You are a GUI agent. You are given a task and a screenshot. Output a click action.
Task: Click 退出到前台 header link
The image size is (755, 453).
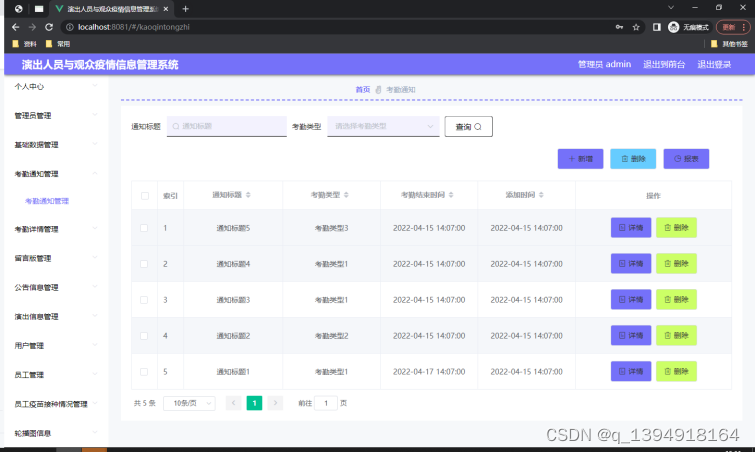(x=664, y=65)
